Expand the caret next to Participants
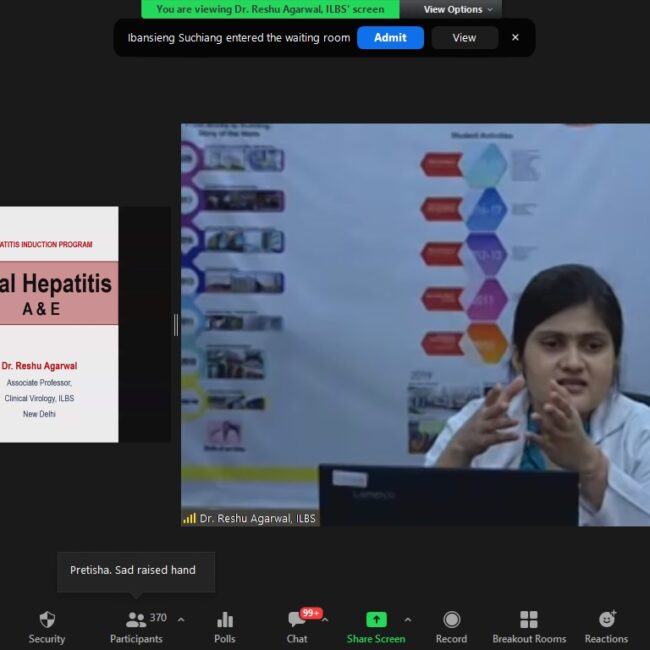Screen dimensions: 650x650 coord(181,619)
